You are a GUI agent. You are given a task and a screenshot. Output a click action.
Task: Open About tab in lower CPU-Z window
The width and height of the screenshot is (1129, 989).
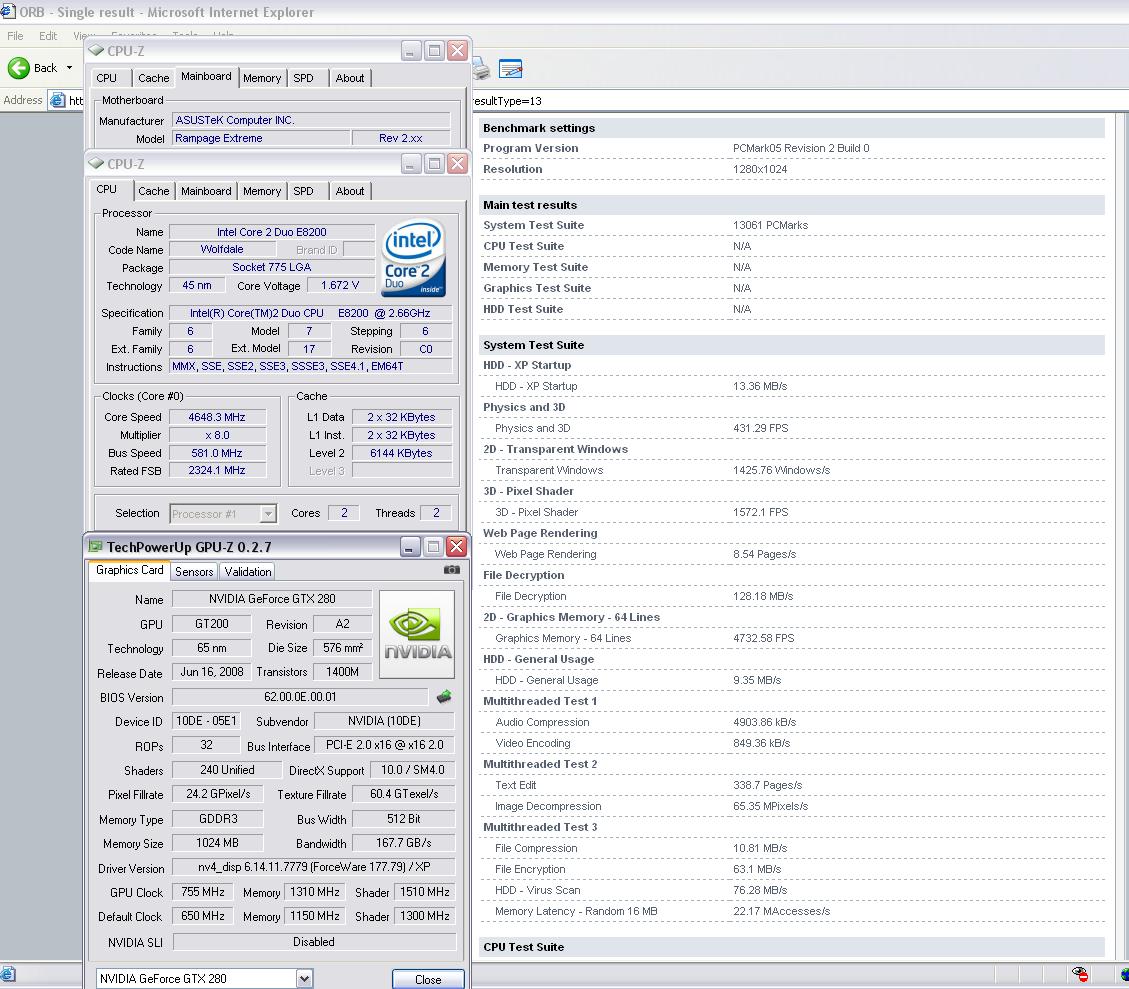pyautogui.click(x=350, y=191)
